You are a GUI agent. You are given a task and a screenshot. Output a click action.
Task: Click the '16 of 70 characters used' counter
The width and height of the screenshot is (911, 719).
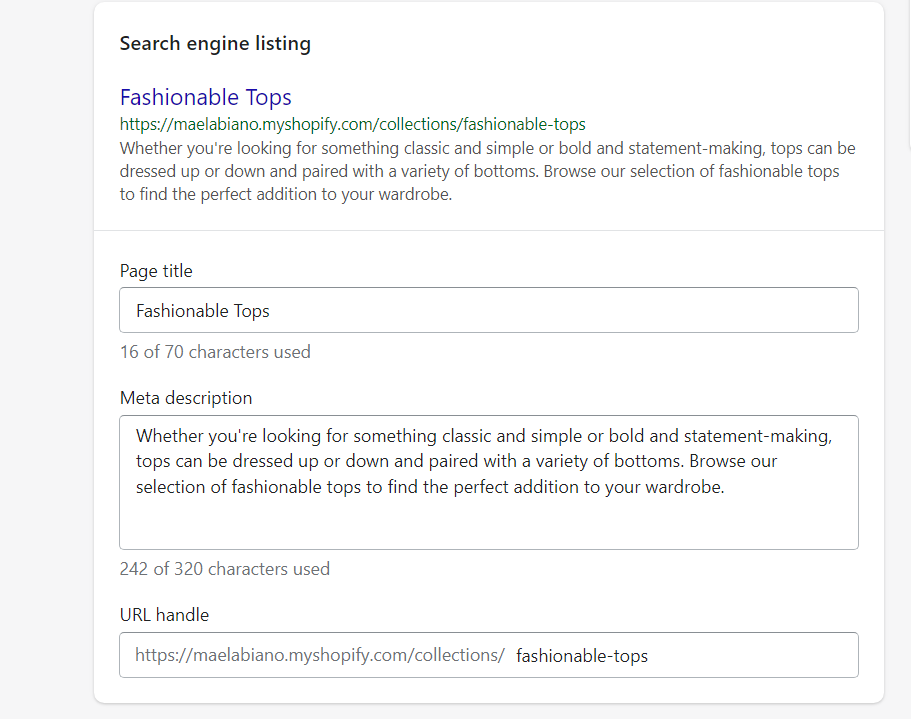[x=215, y=352]
